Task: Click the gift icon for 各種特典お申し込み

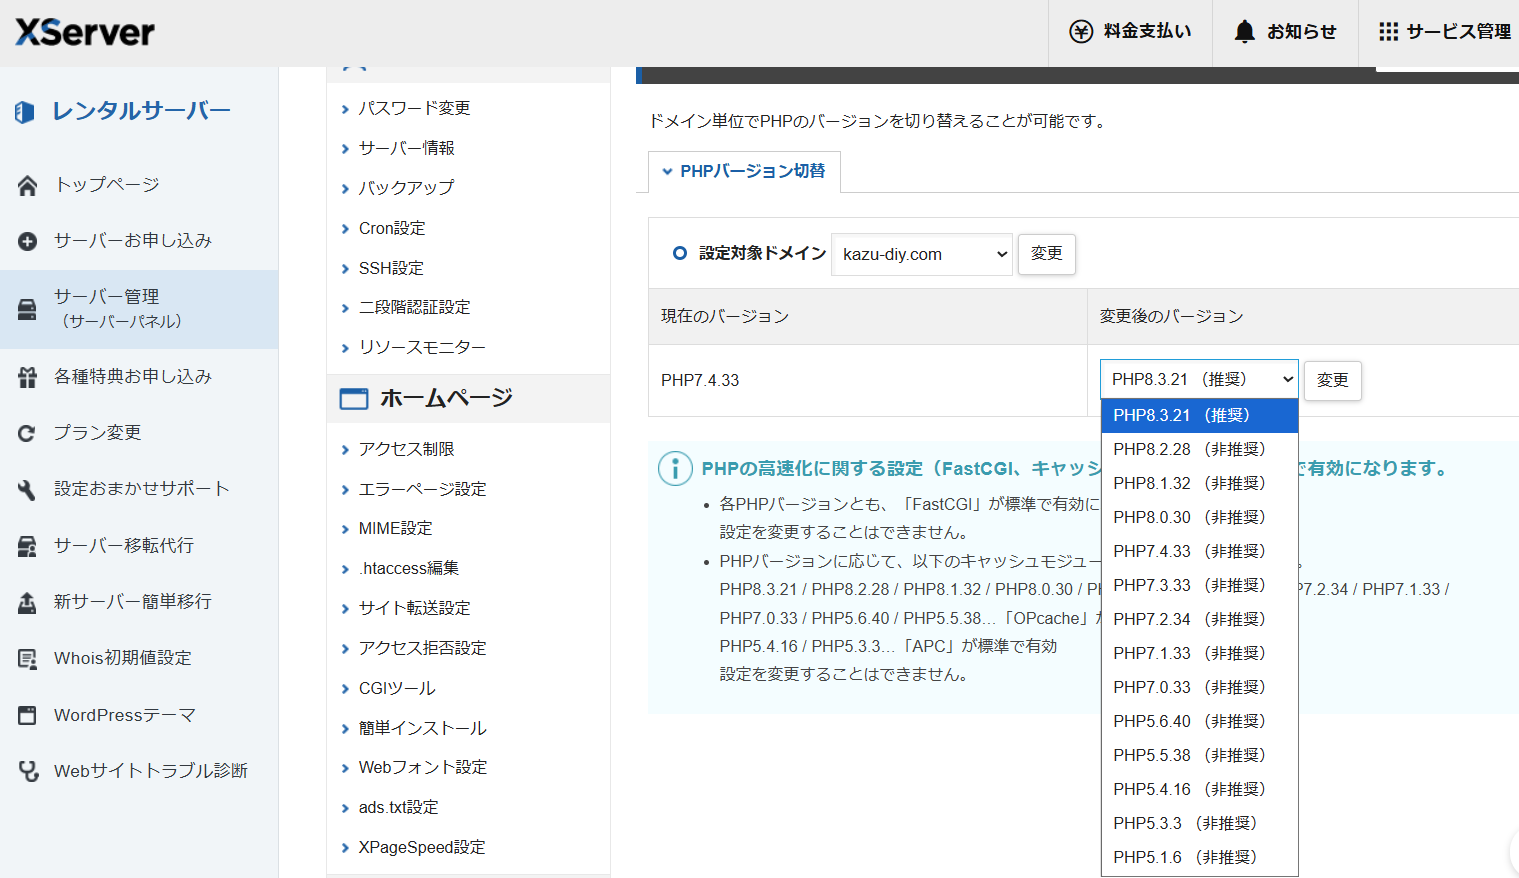Action: tap(28, 377)
